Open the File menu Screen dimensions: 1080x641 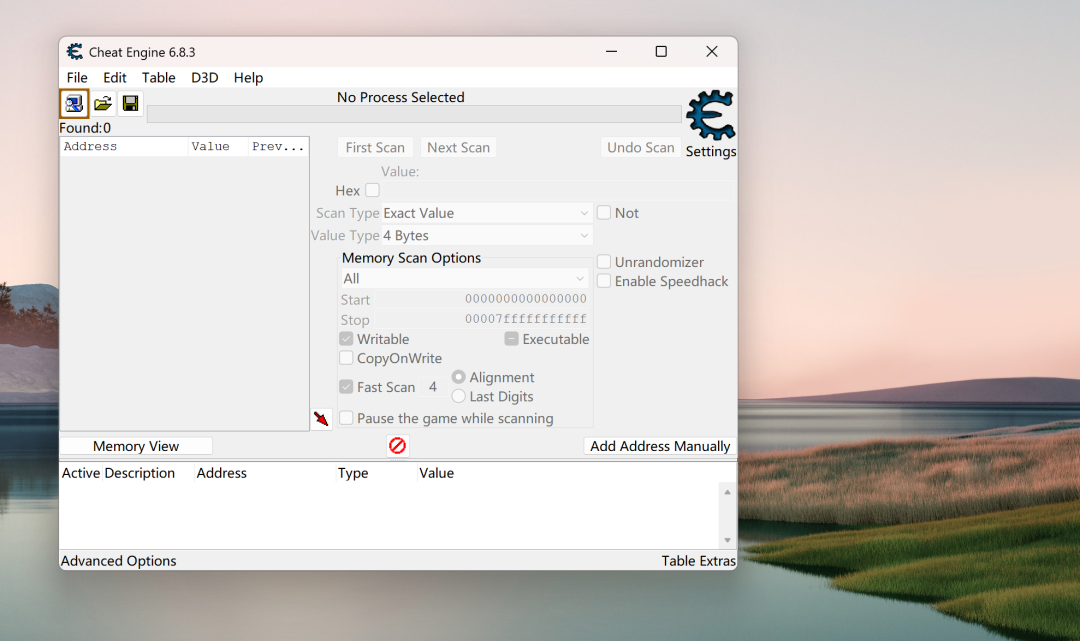[x=77, y=78]
